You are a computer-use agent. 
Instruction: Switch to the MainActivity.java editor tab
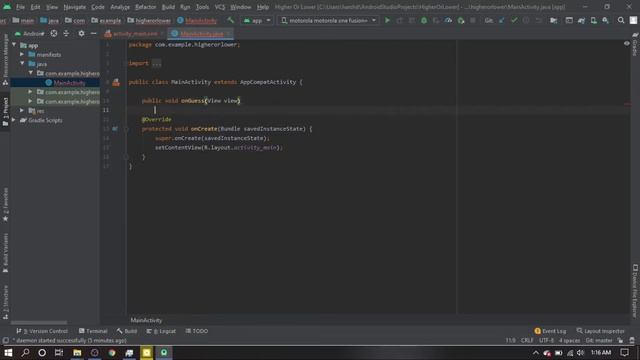(x=201, y=34)
